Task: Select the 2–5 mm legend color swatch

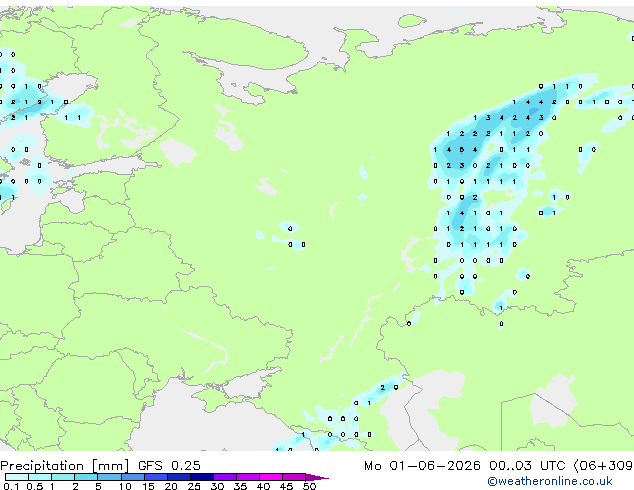Action: click(86, 477)
